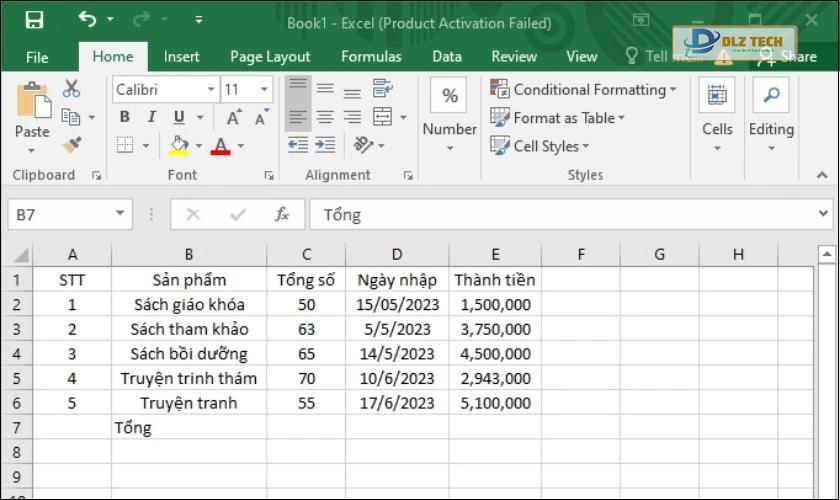Increase font size with large A
Image resolution: width=840 pixels, height=500 pixels.
[x=234, y=117]
